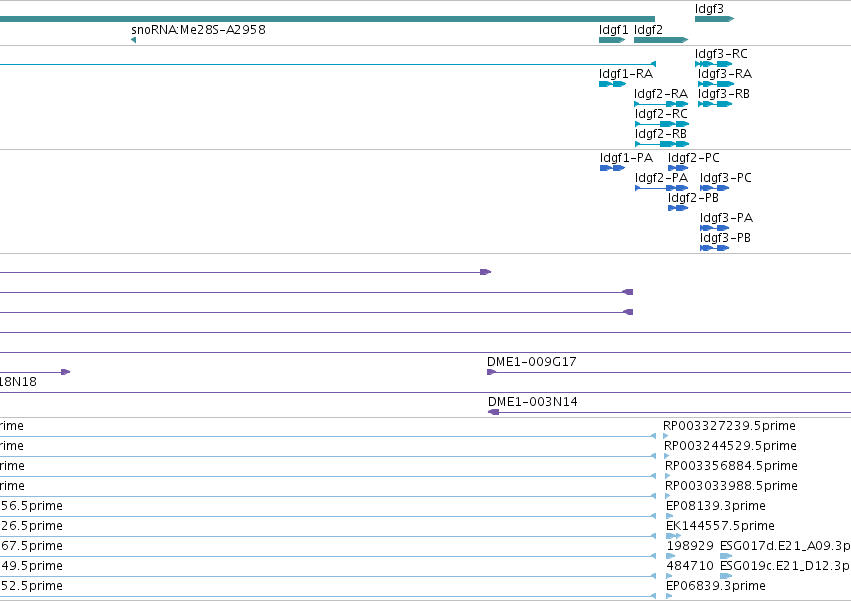Screen dimensions: 851x601
Task: Click the DME1-003N14 label
Action: [533, 402]
